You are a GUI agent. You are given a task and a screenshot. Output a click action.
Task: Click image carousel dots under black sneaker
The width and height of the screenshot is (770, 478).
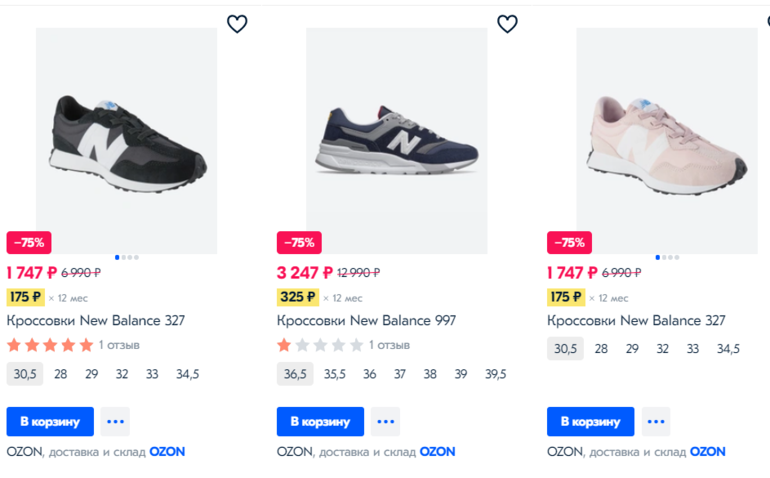[x=127, y=257]
